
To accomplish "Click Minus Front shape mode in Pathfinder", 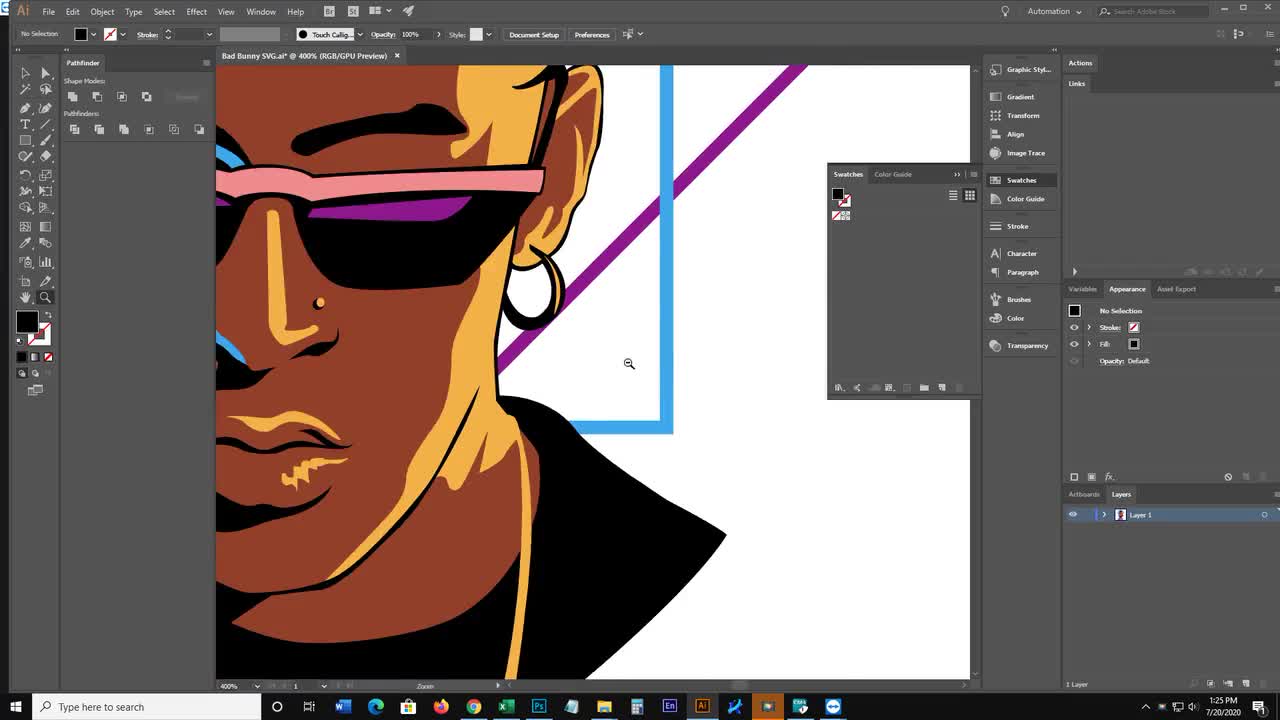I will [97, 97].
